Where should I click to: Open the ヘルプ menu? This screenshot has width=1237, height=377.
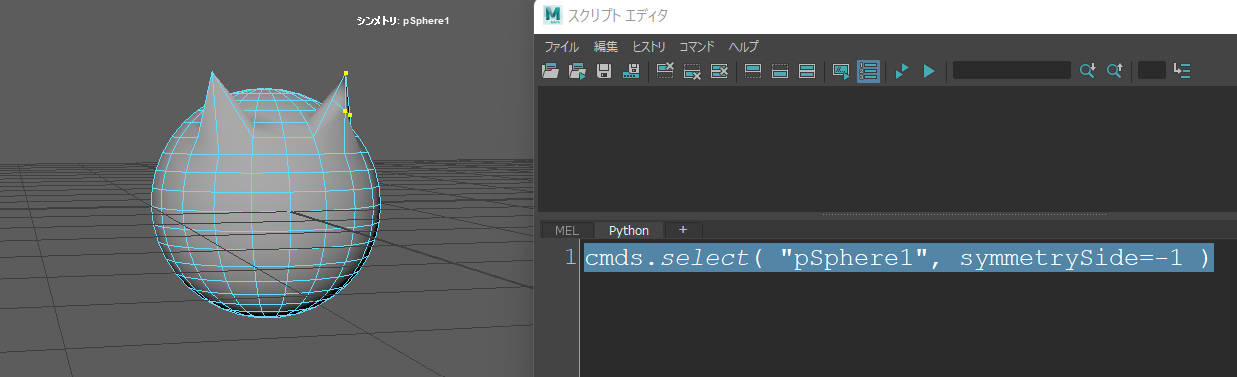click(x=743, y=47)
